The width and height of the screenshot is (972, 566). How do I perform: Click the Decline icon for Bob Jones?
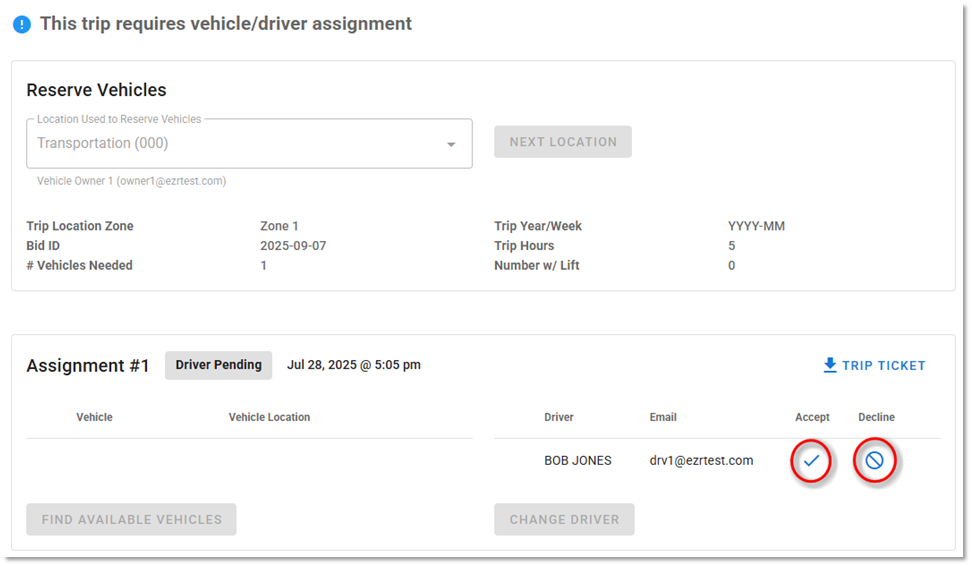pyautogui.click(x=874, y=460)
